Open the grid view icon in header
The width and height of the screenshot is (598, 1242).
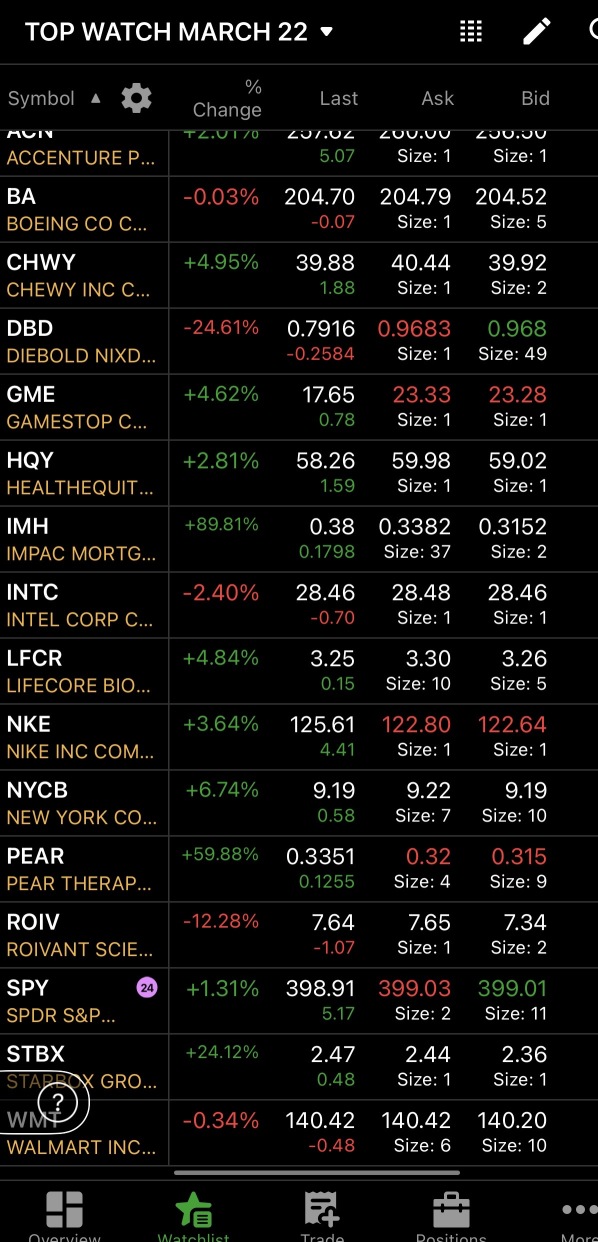coord(471,31)
